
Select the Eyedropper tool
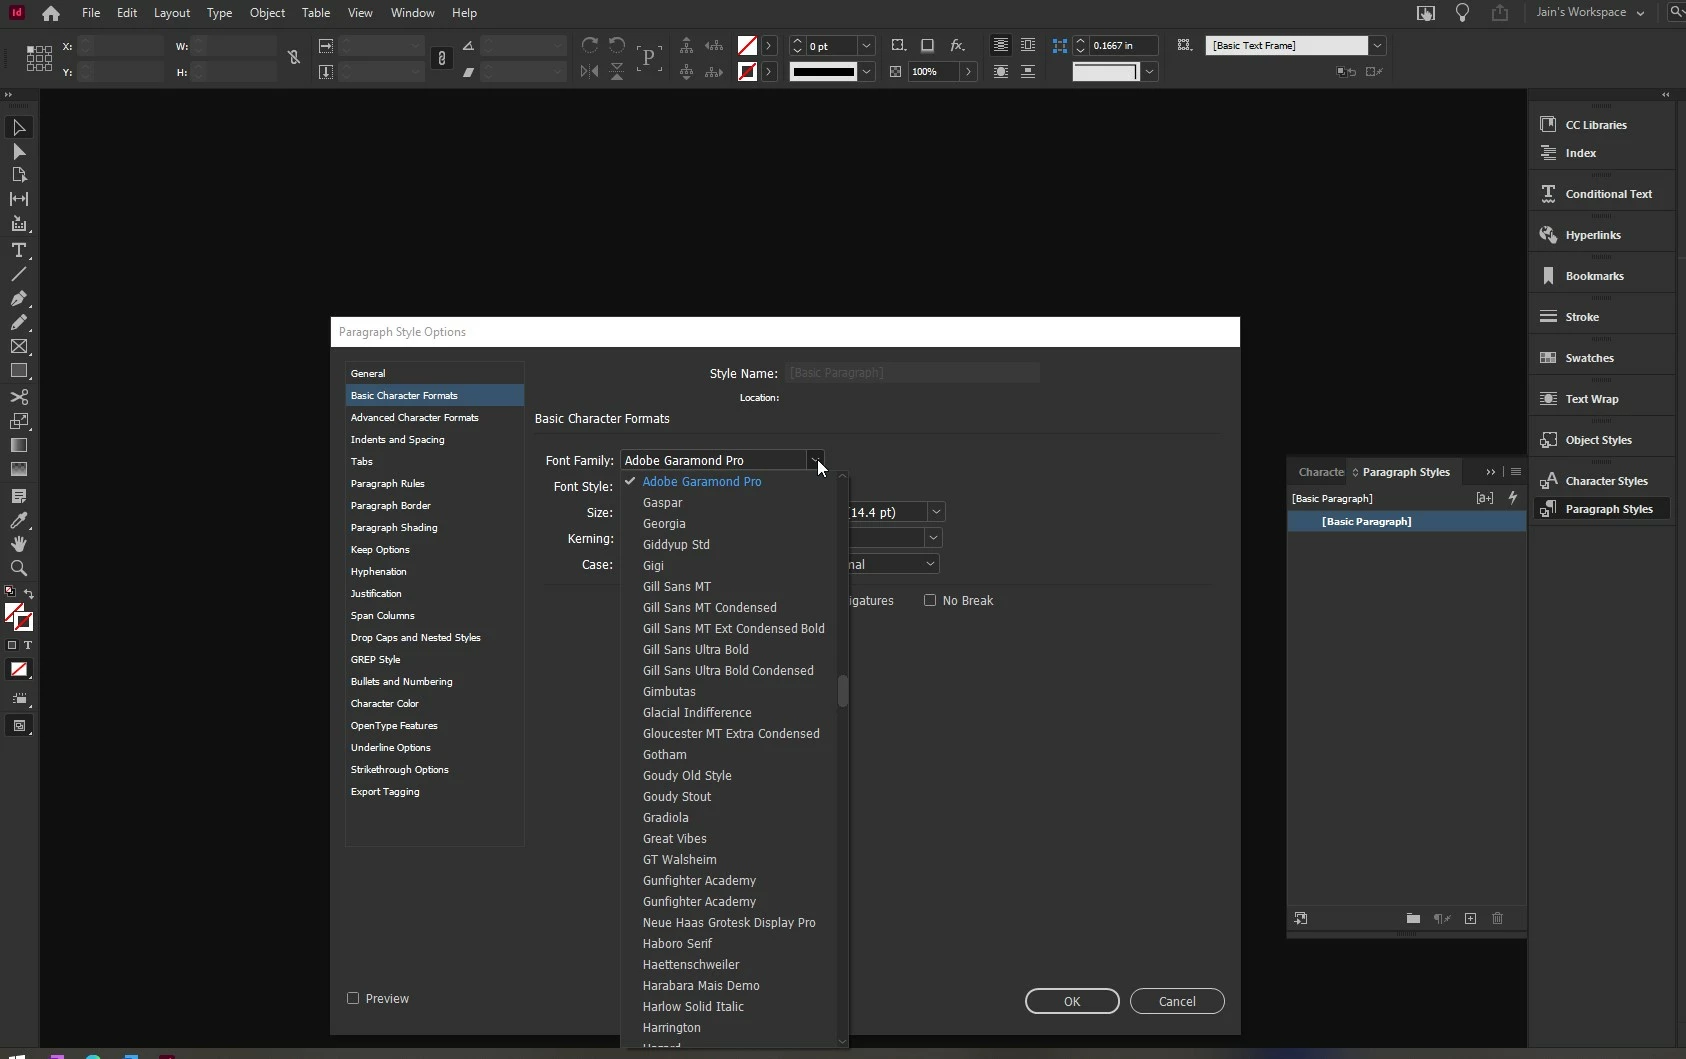[19, 520]
